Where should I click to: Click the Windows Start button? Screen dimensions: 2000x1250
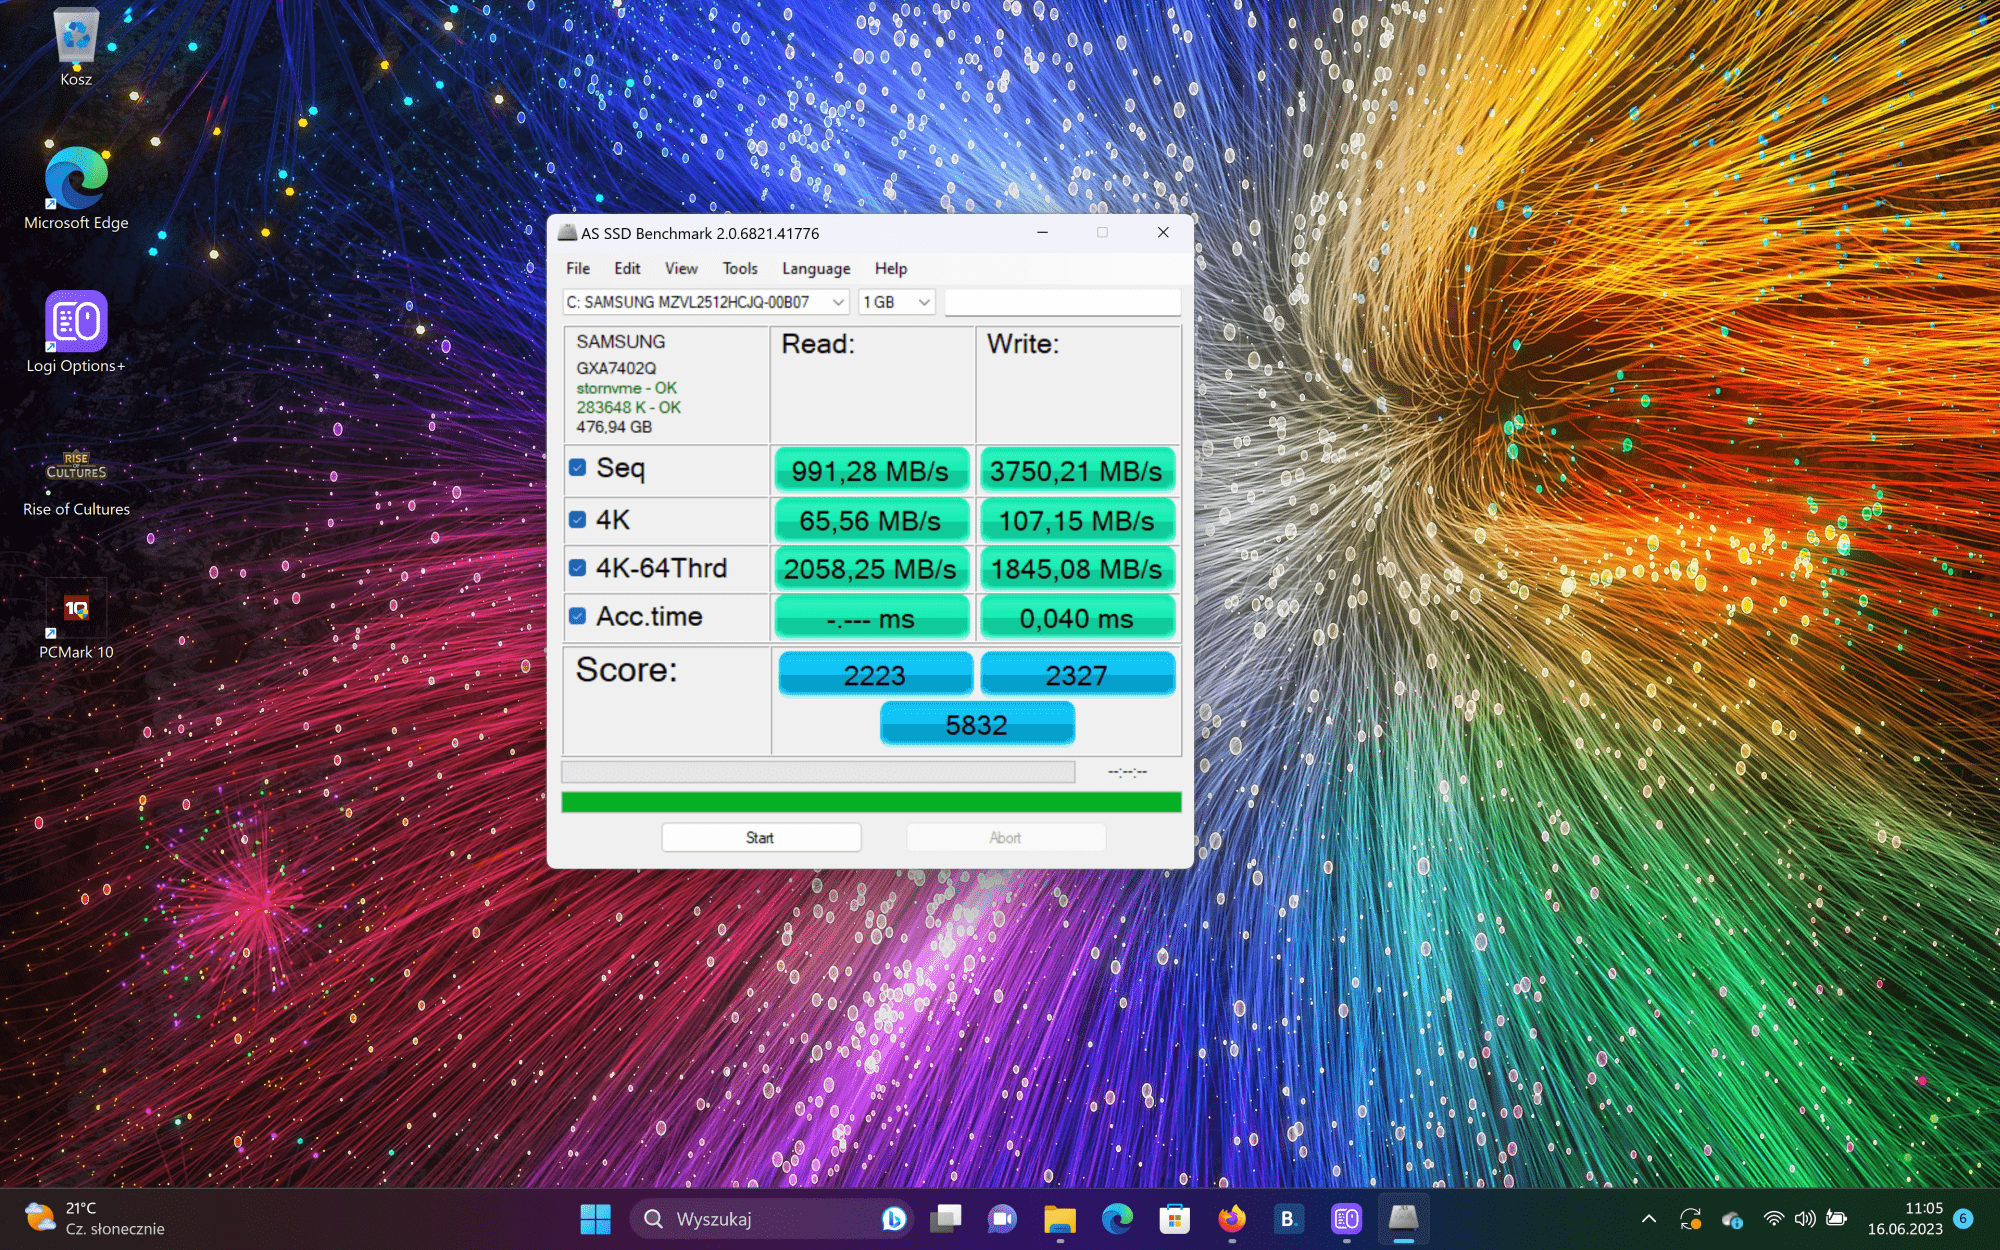pos(596,1218)
